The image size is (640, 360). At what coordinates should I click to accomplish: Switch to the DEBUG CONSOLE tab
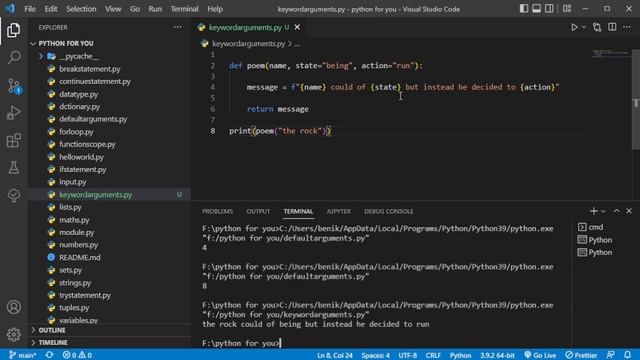389,211
